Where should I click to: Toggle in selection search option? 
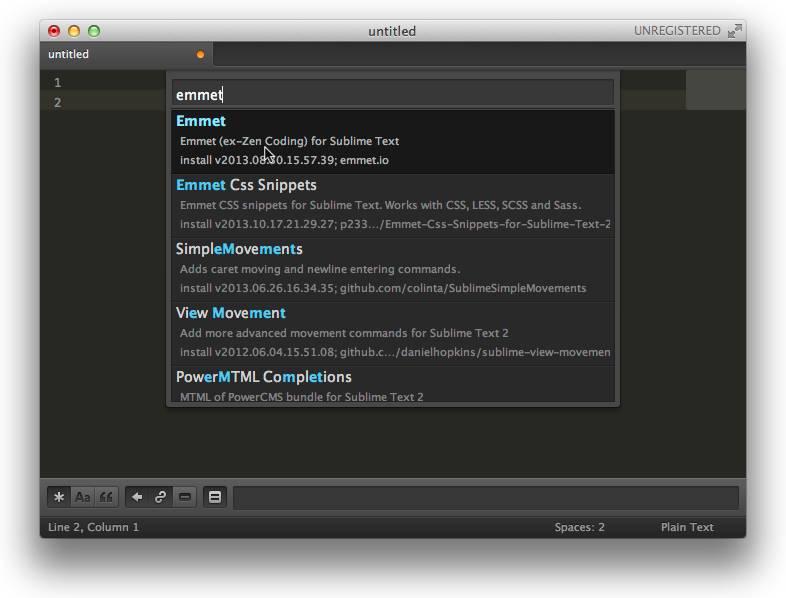click(184, 497)
